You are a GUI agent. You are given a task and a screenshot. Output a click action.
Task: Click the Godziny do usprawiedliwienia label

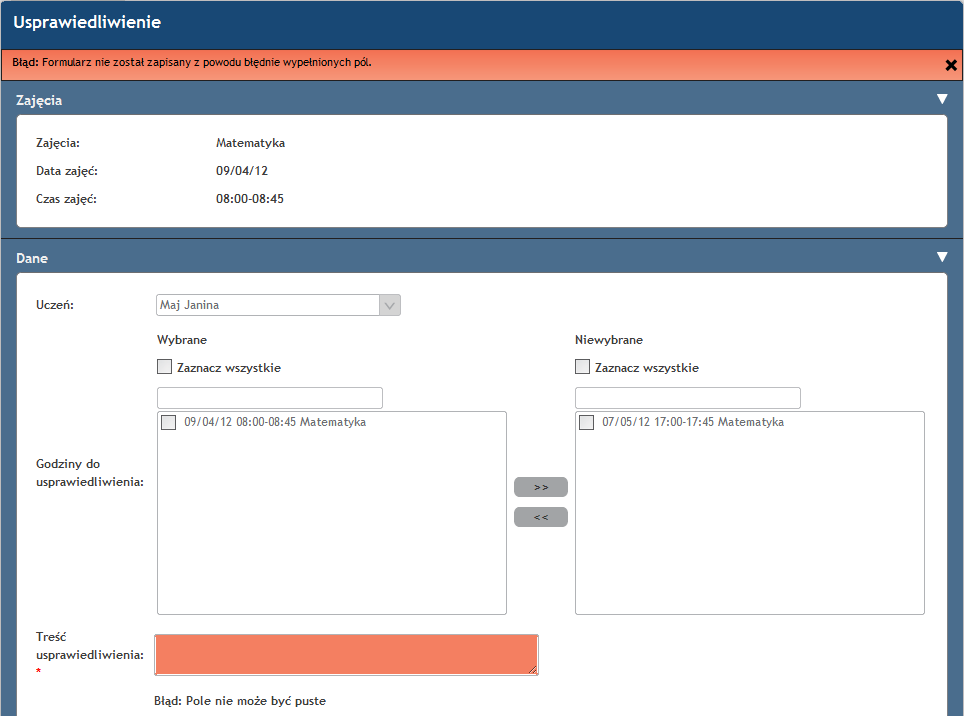(x=90, y=473)
